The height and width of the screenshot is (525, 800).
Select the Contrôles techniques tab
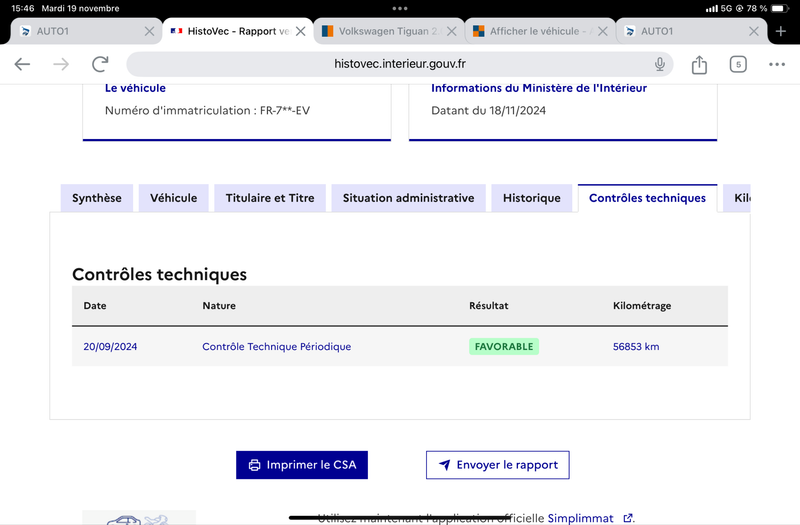pos(647,198)
